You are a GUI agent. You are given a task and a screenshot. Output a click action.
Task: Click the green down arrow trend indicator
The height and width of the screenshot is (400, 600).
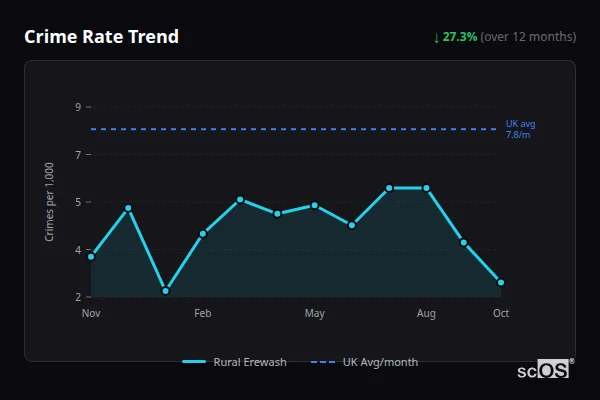tap(436, 37)
